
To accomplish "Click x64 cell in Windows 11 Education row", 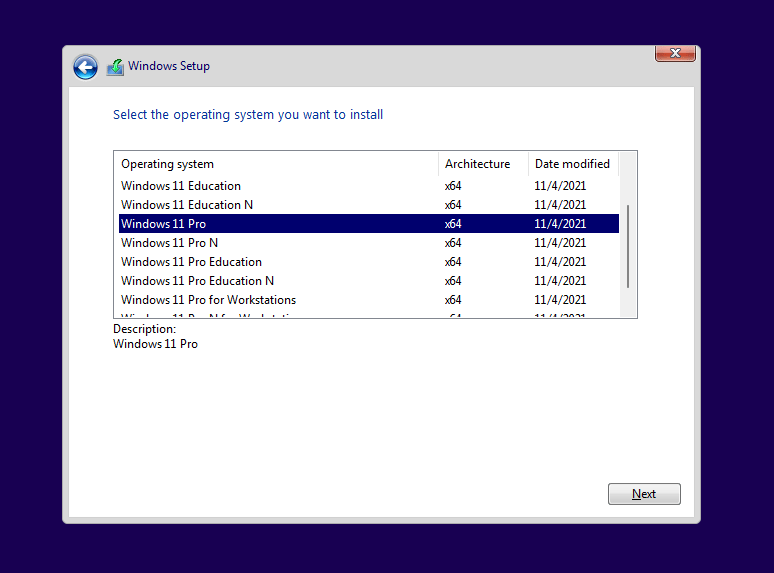I will 453,186.
